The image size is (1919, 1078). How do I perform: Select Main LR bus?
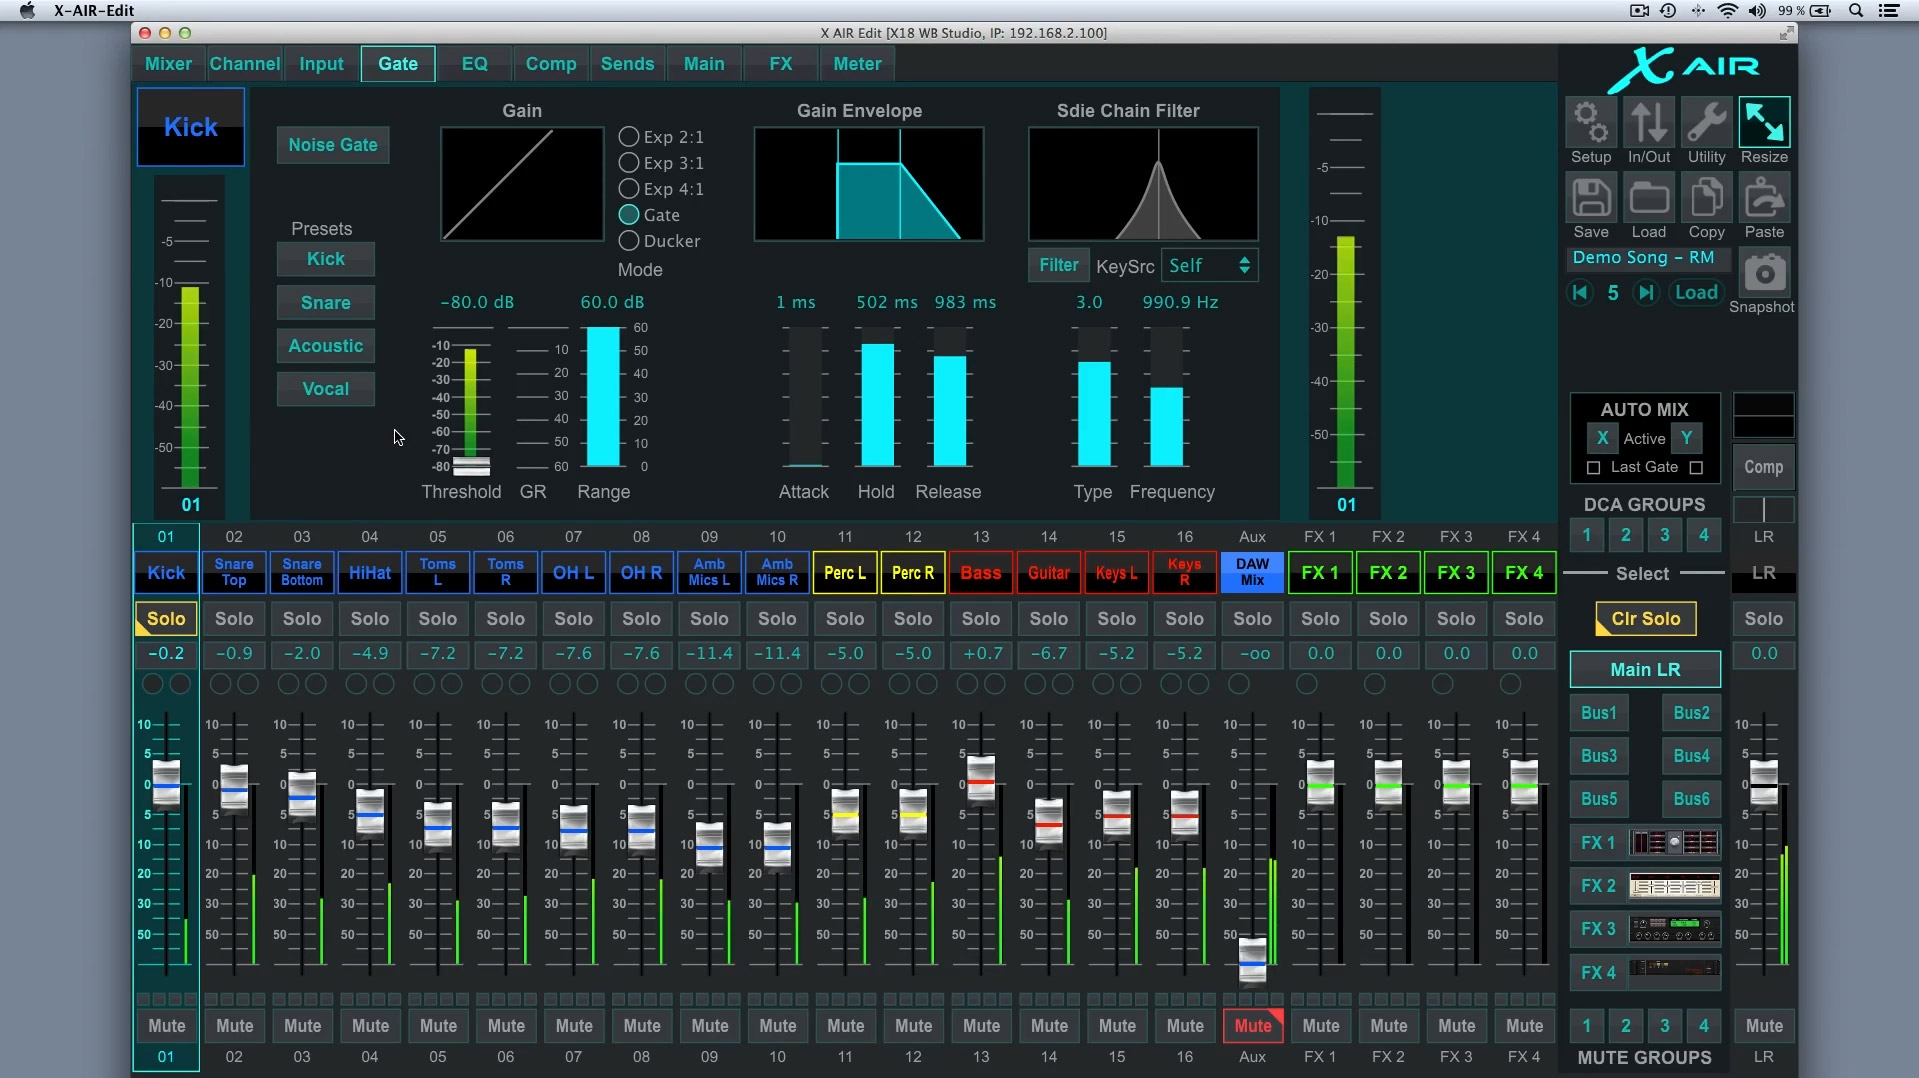pyautogui.click(x=1645, y=669)
